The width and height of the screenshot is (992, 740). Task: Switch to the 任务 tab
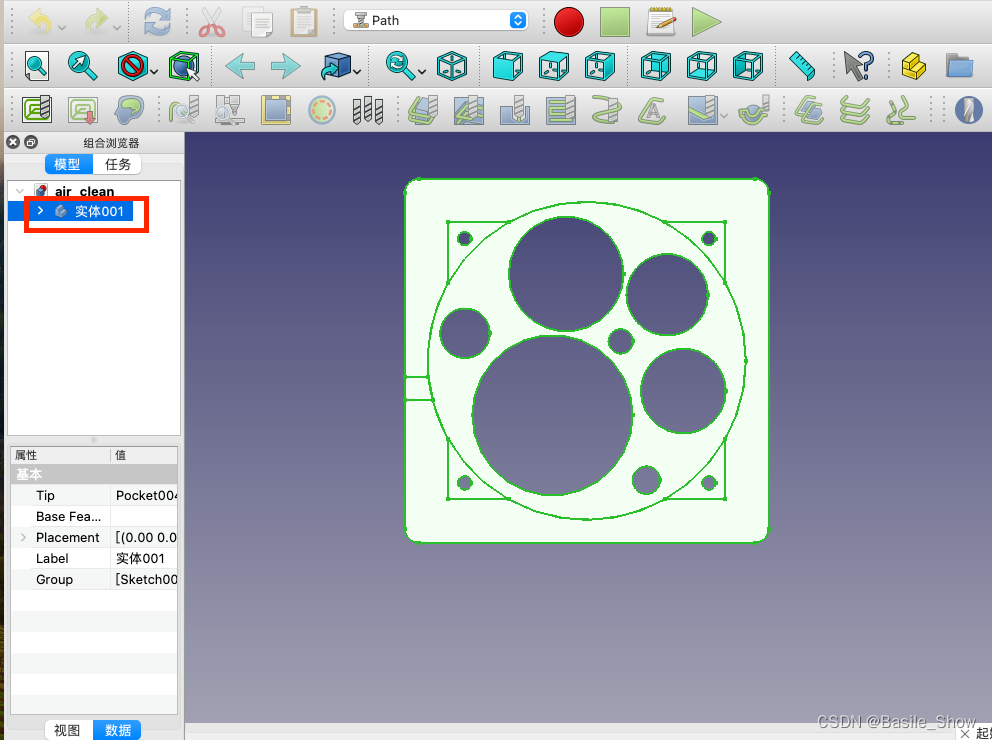[x=118, y=164]
